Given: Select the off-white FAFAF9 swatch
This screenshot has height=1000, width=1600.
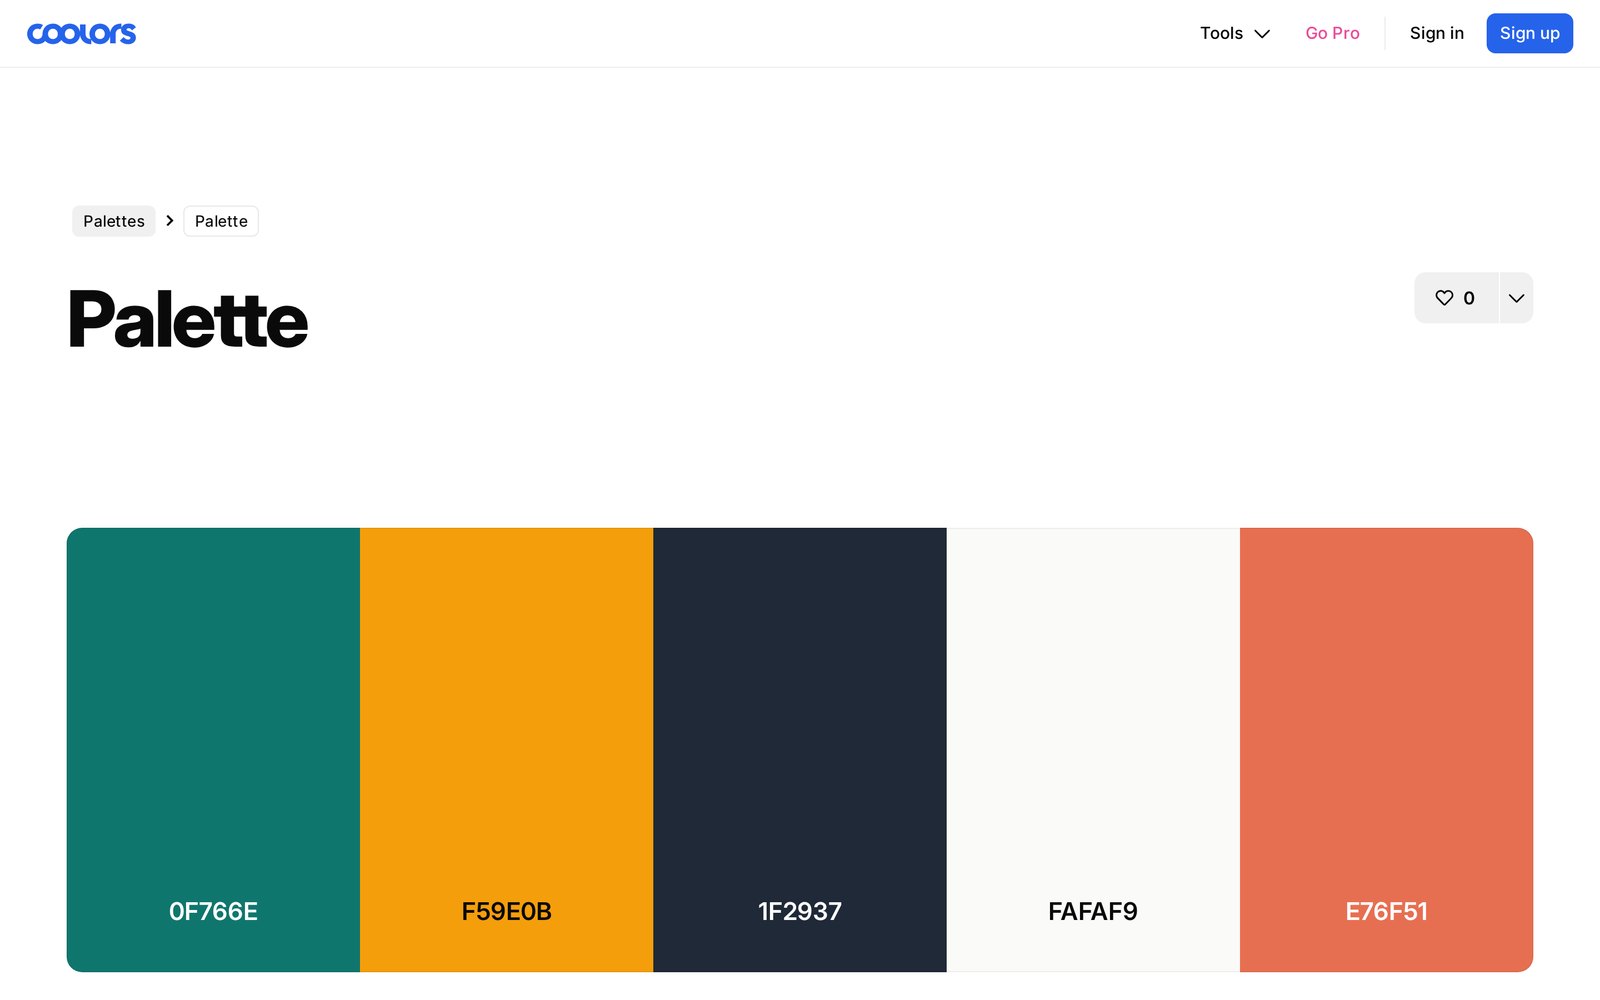Looking at the screenshot, I should point(1093,750).
